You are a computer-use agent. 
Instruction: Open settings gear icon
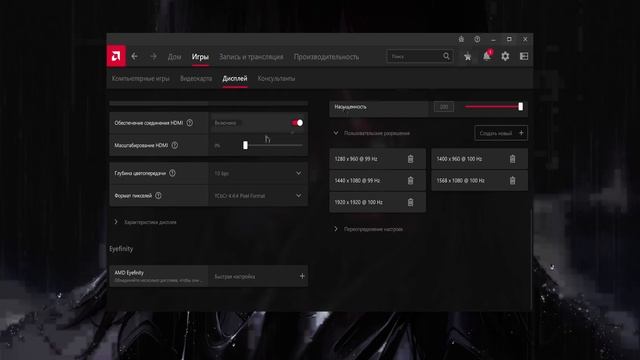505,56
